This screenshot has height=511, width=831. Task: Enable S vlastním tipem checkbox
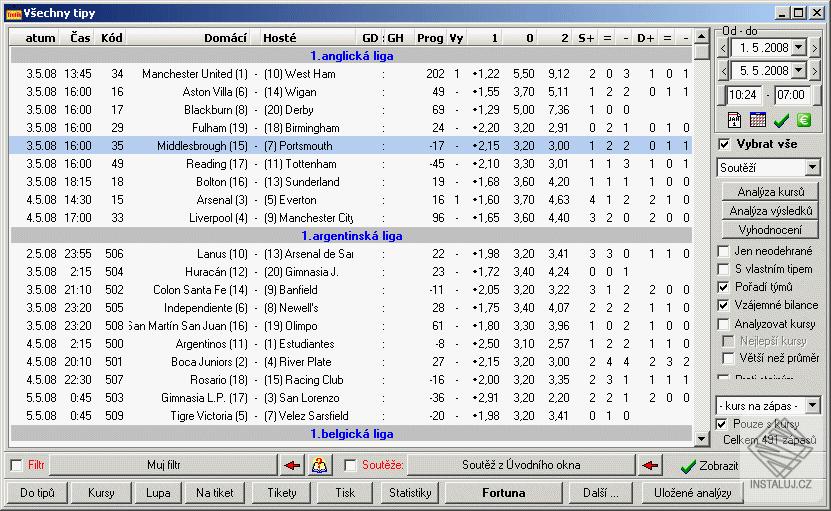pyautogui.click(x=723, y=269)
